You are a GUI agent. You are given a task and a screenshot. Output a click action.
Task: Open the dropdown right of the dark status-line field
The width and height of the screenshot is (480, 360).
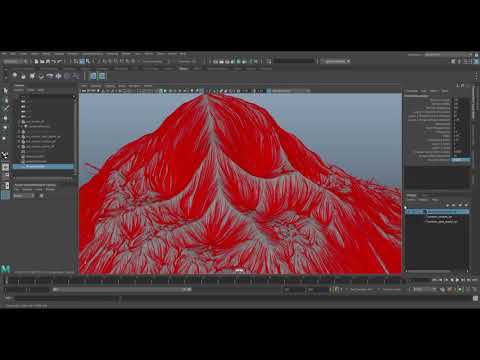pos(336,61)
